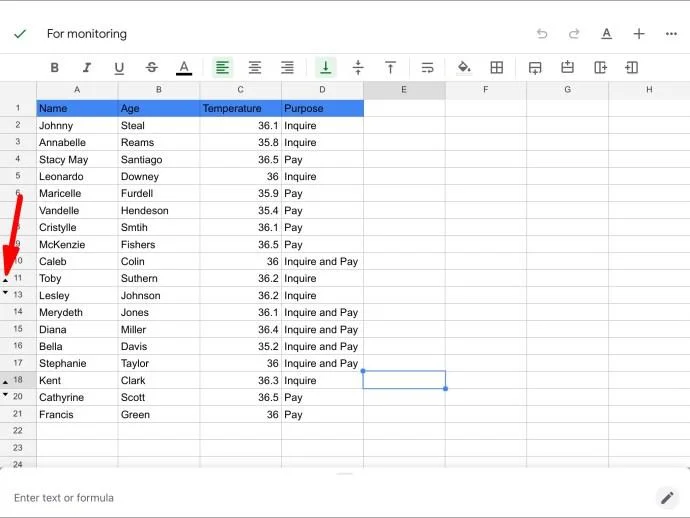690x518 pixels.
Task: Toggle italic formatting
Action: coord(87,67)
